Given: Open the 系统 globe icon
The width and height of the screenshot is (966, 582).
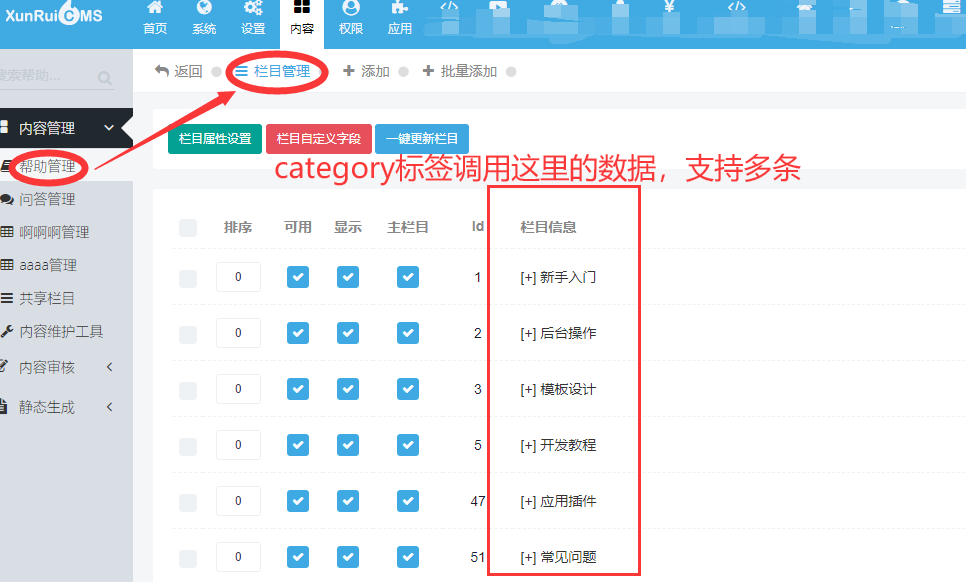Looking at the screenshot, I should [204, 7].
